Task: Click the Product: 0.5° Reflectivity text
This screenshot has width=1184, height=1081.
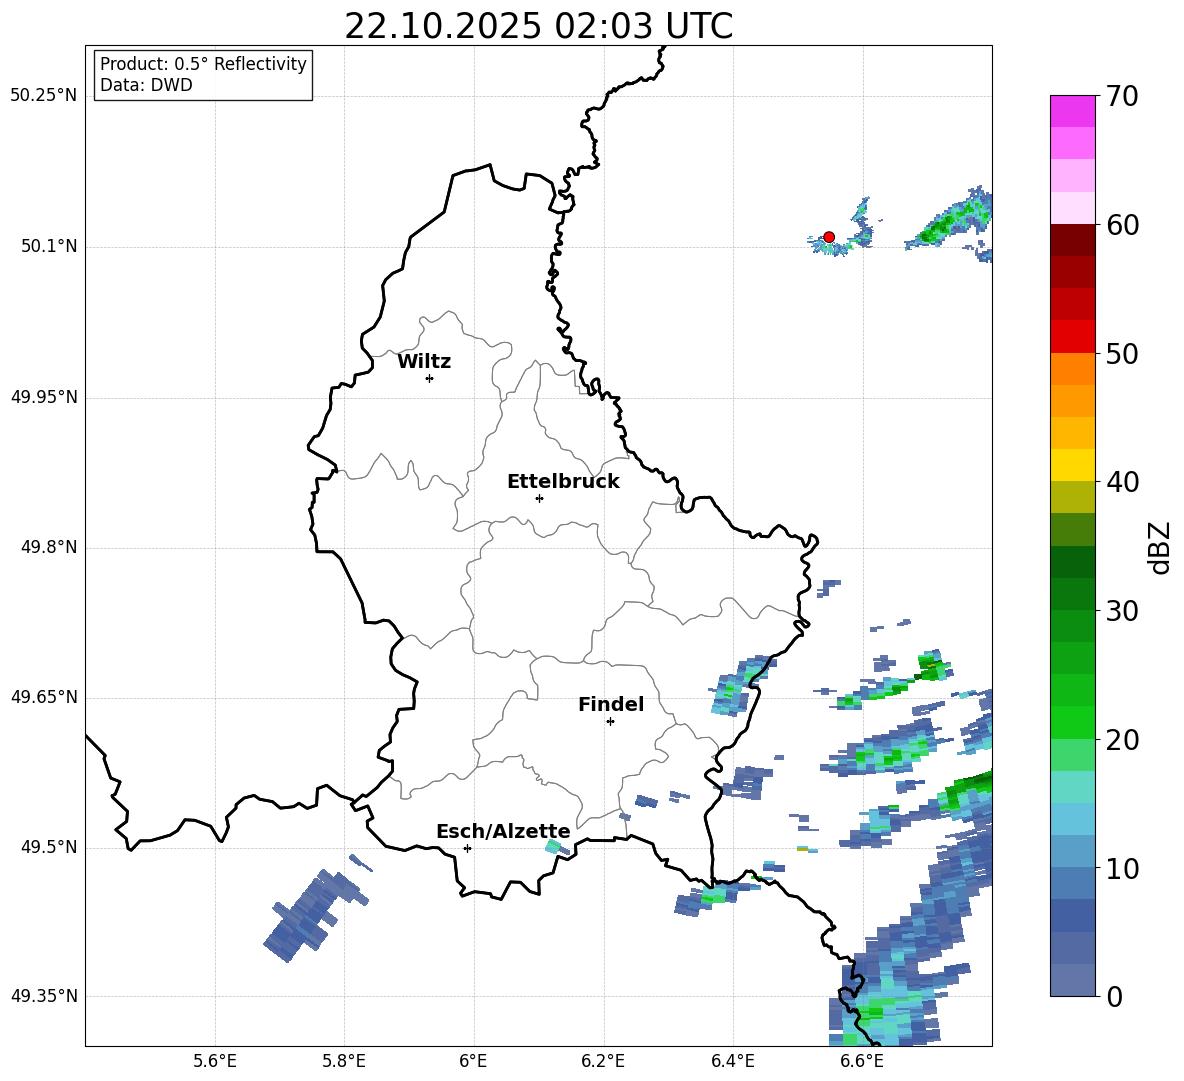Action: [x=203, y=63]
